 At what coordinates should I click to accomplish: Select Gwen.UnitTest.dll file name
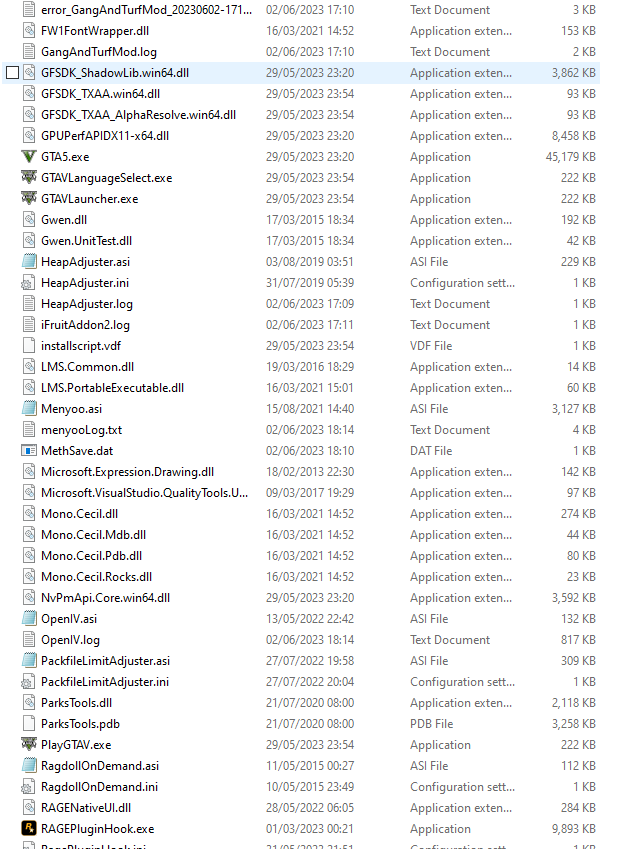(86, 241)
